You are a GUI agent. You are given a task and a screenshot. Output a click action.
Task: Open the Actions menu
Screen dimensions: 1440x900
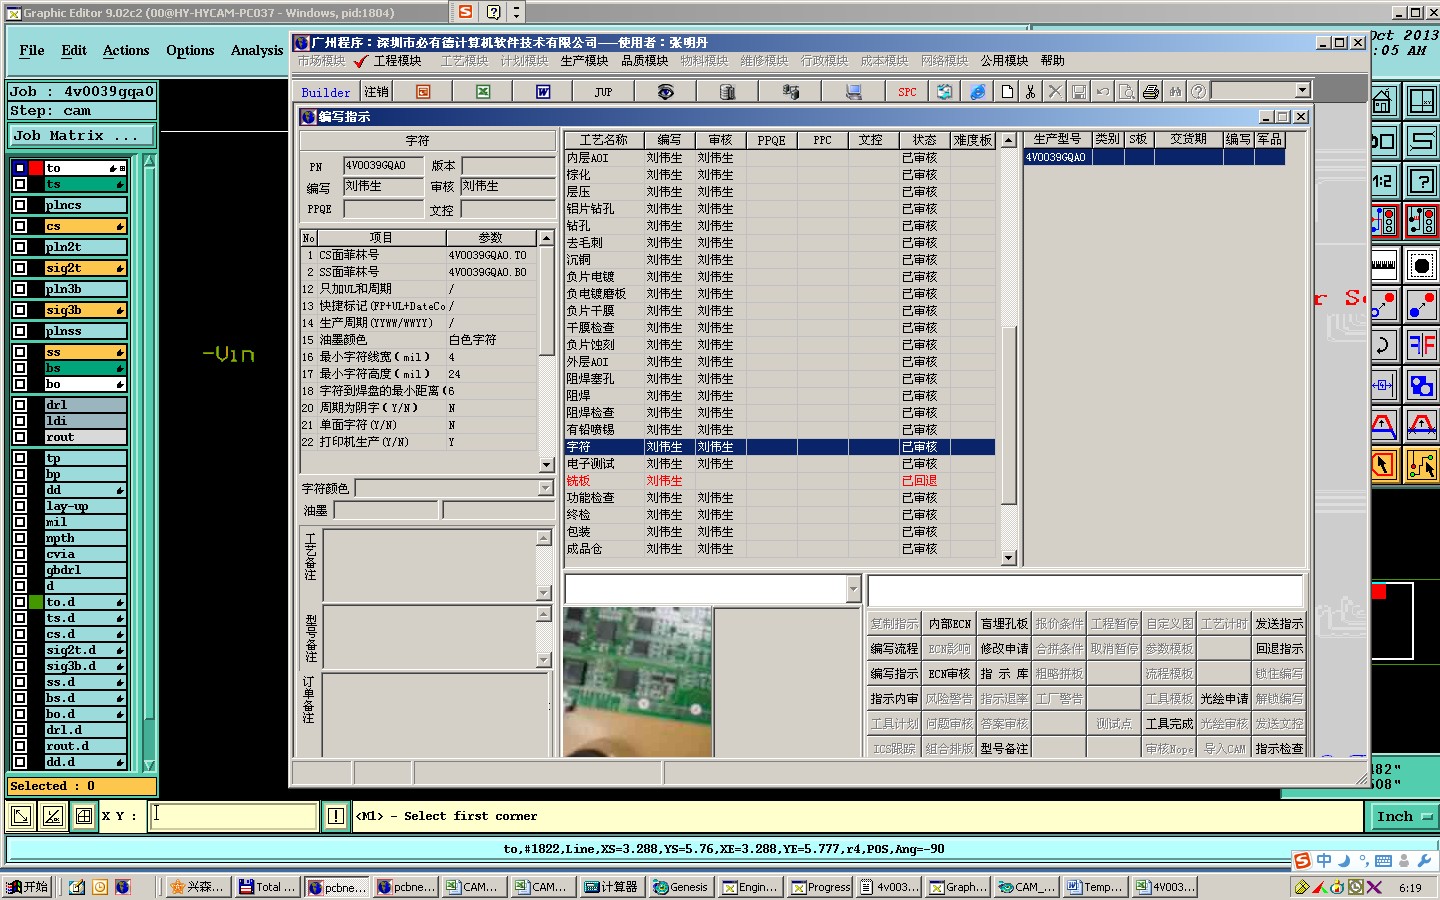tap(126, 50)
